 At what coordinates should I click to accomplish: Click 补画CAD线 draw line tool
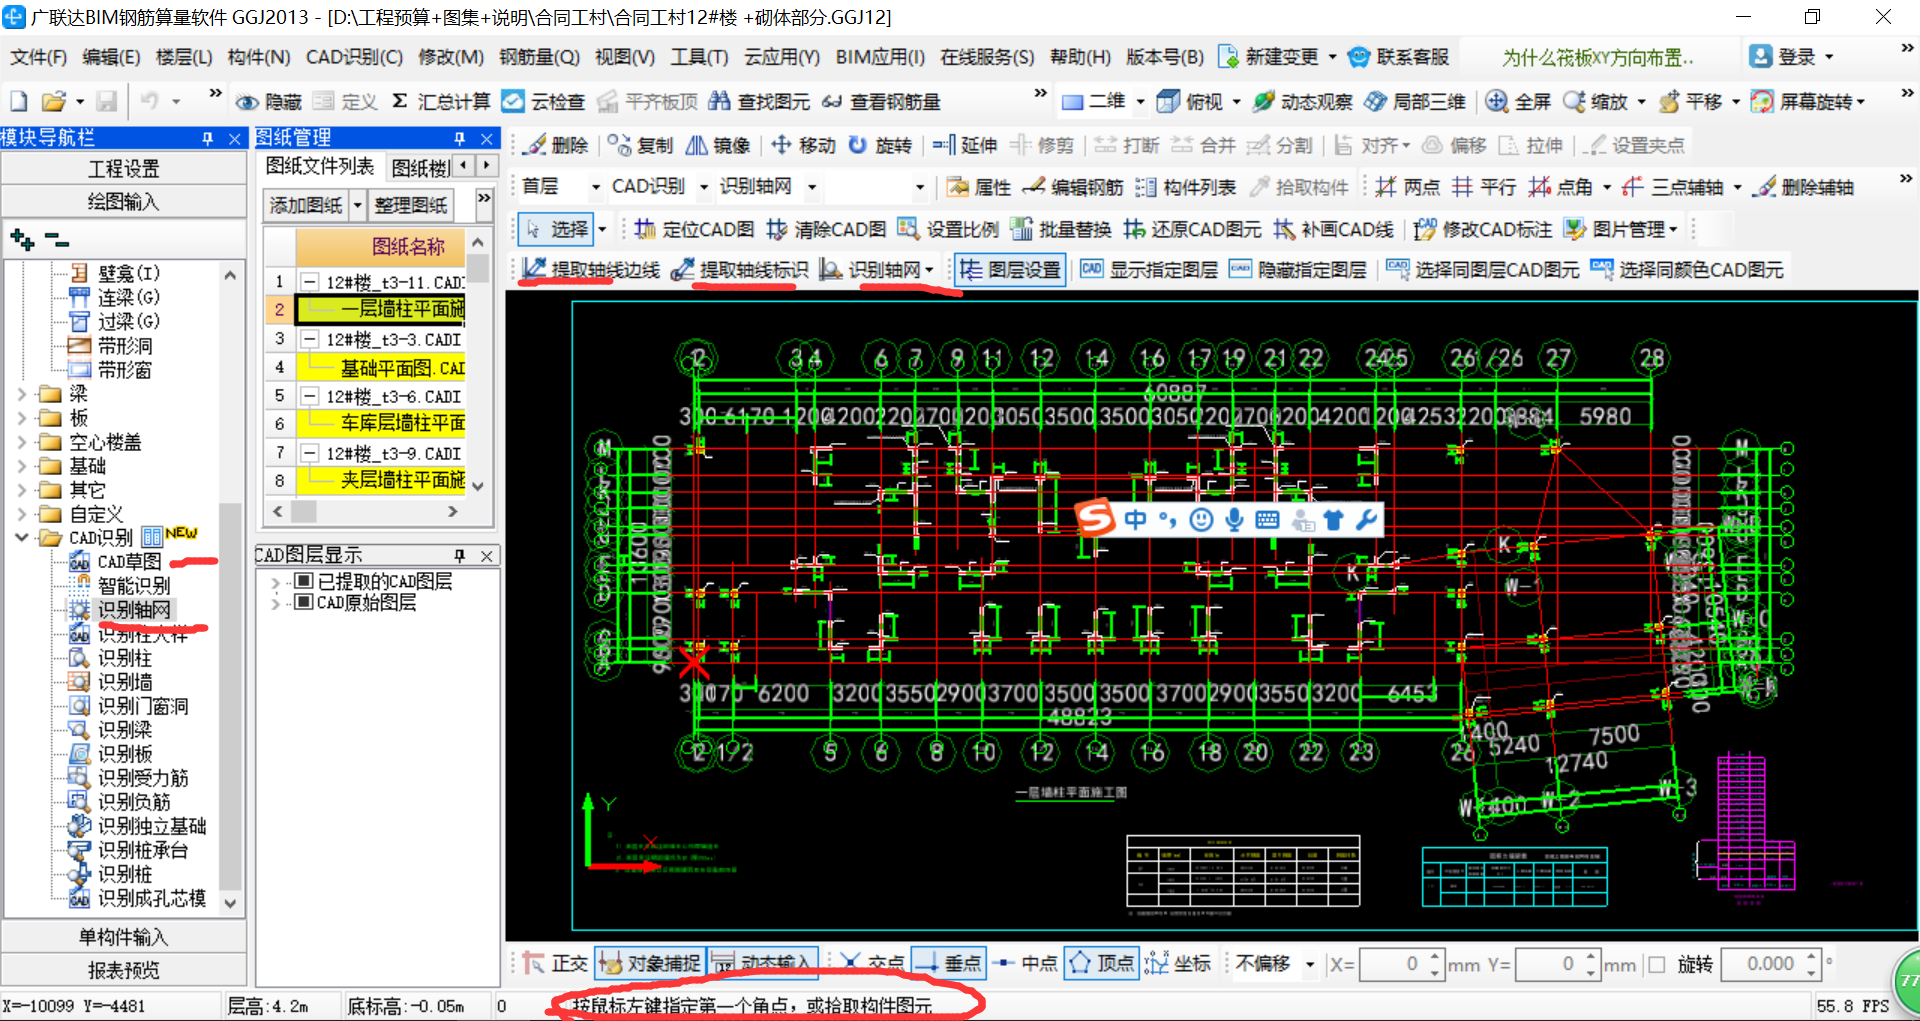pos(1333,229)
